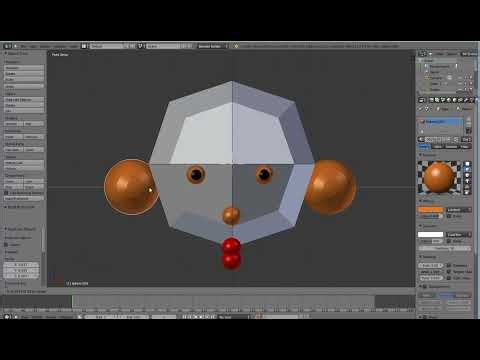The width and height of the screenshot is (480, 360).
Task: Enable the Shadeless checkbox
Action: [449, 265]
